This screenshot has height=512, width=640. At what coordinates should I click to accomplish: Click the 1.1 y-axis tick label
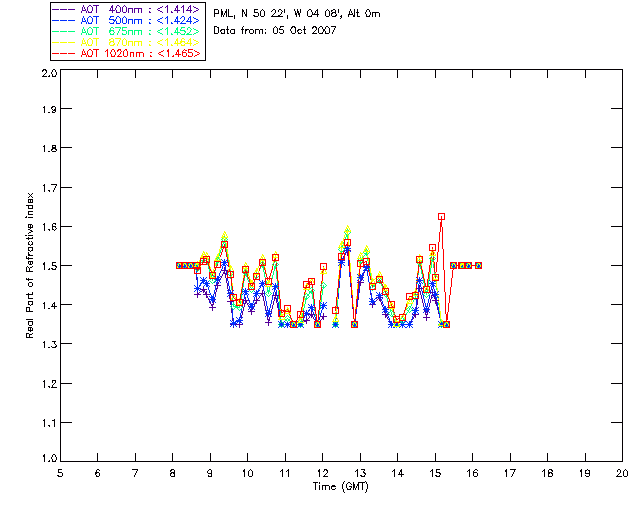(x=49, y=423)
